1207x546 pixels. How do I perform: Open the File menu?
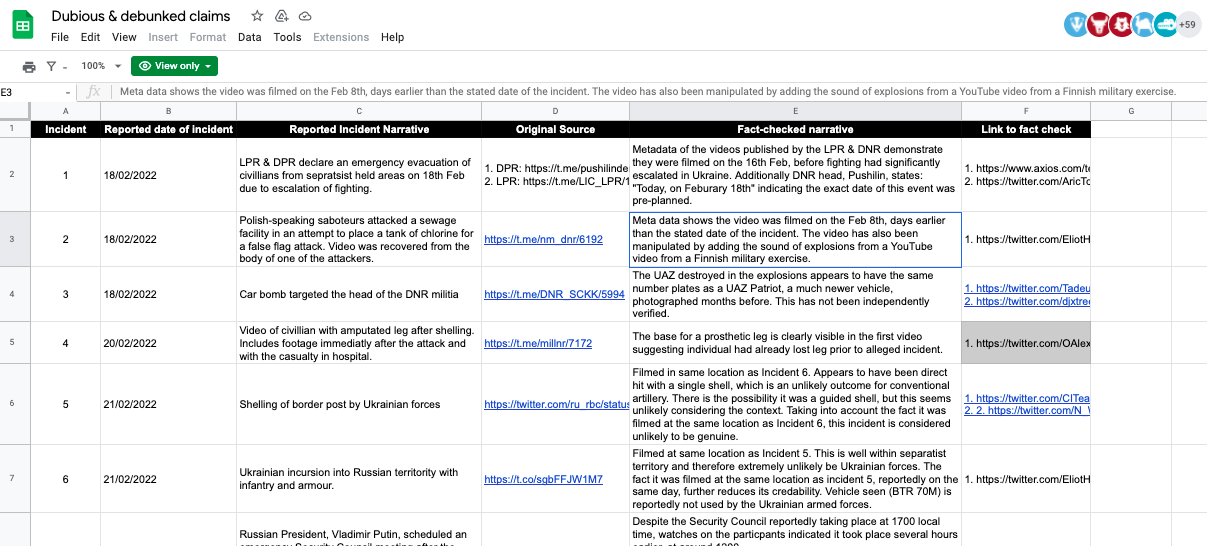[x=60, y=37]
